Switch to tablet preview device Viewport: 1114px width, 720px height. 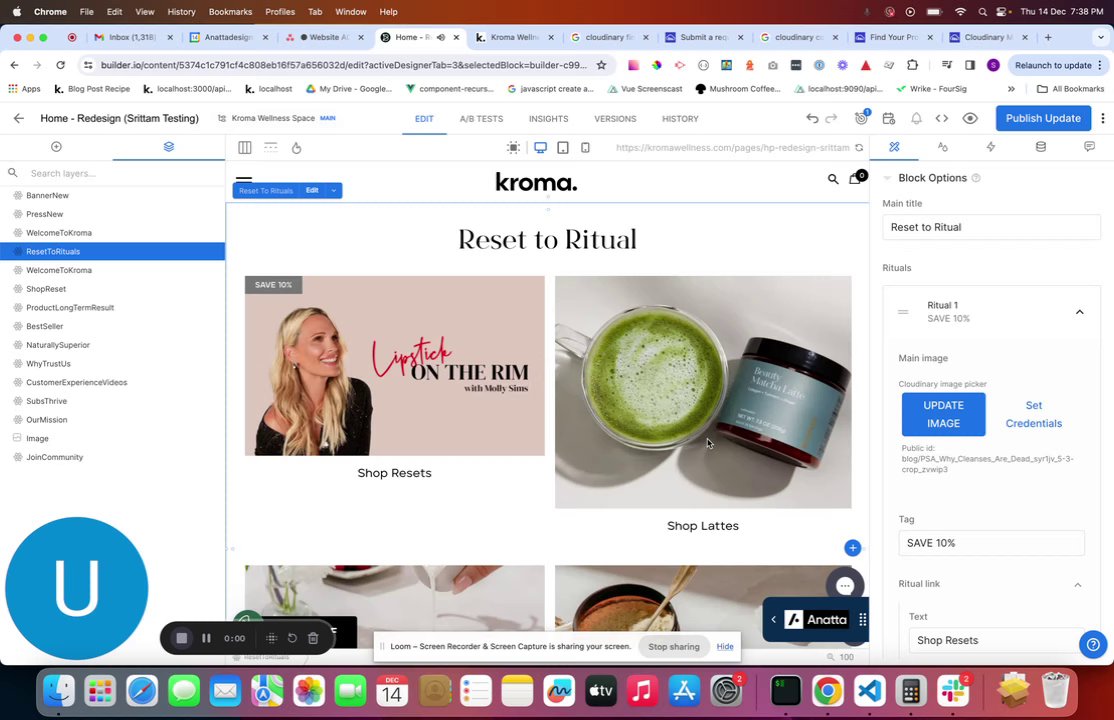pyautogui.click(x=563, y=148)
